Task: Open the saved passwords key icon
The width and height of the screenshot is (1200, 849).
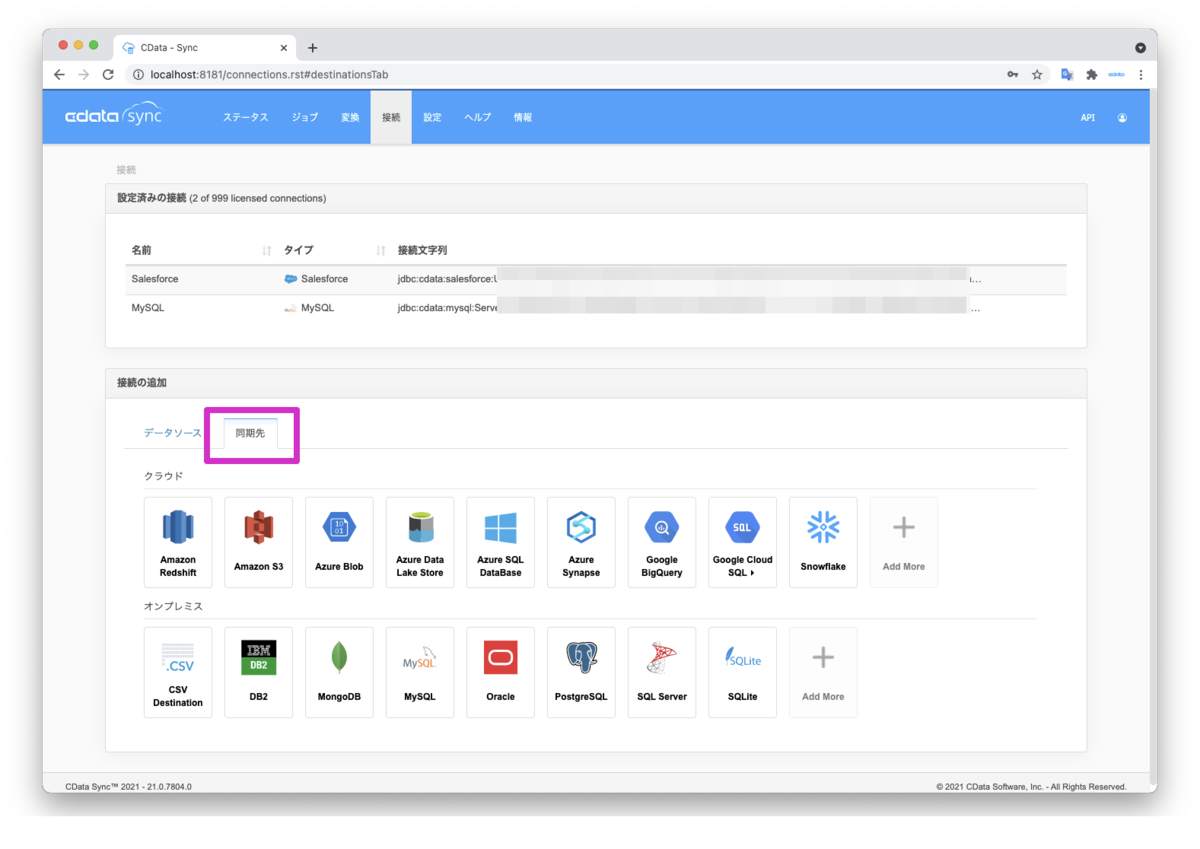Action: (x=1013, y=75)
